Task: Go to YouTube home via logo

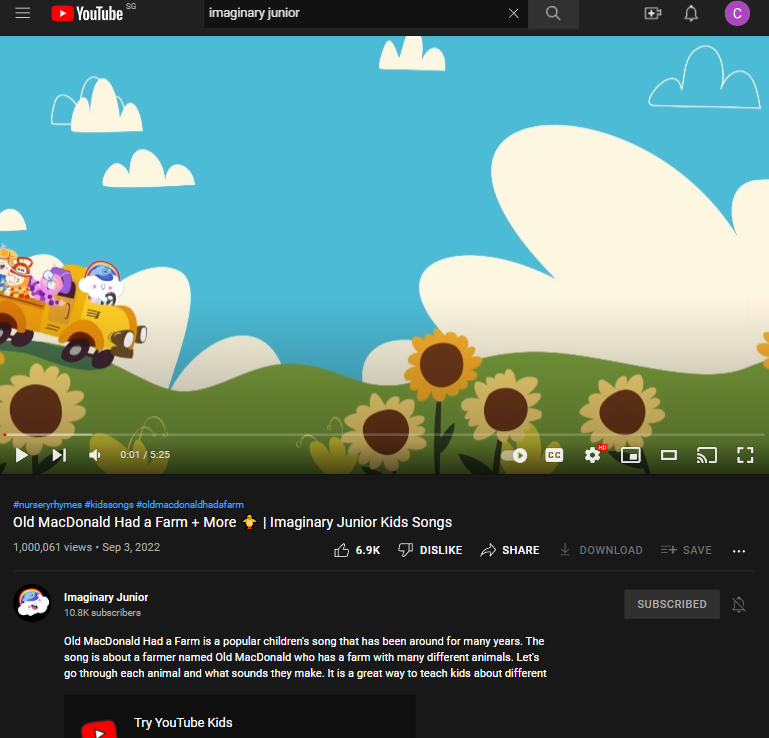Action: [87, 13]
